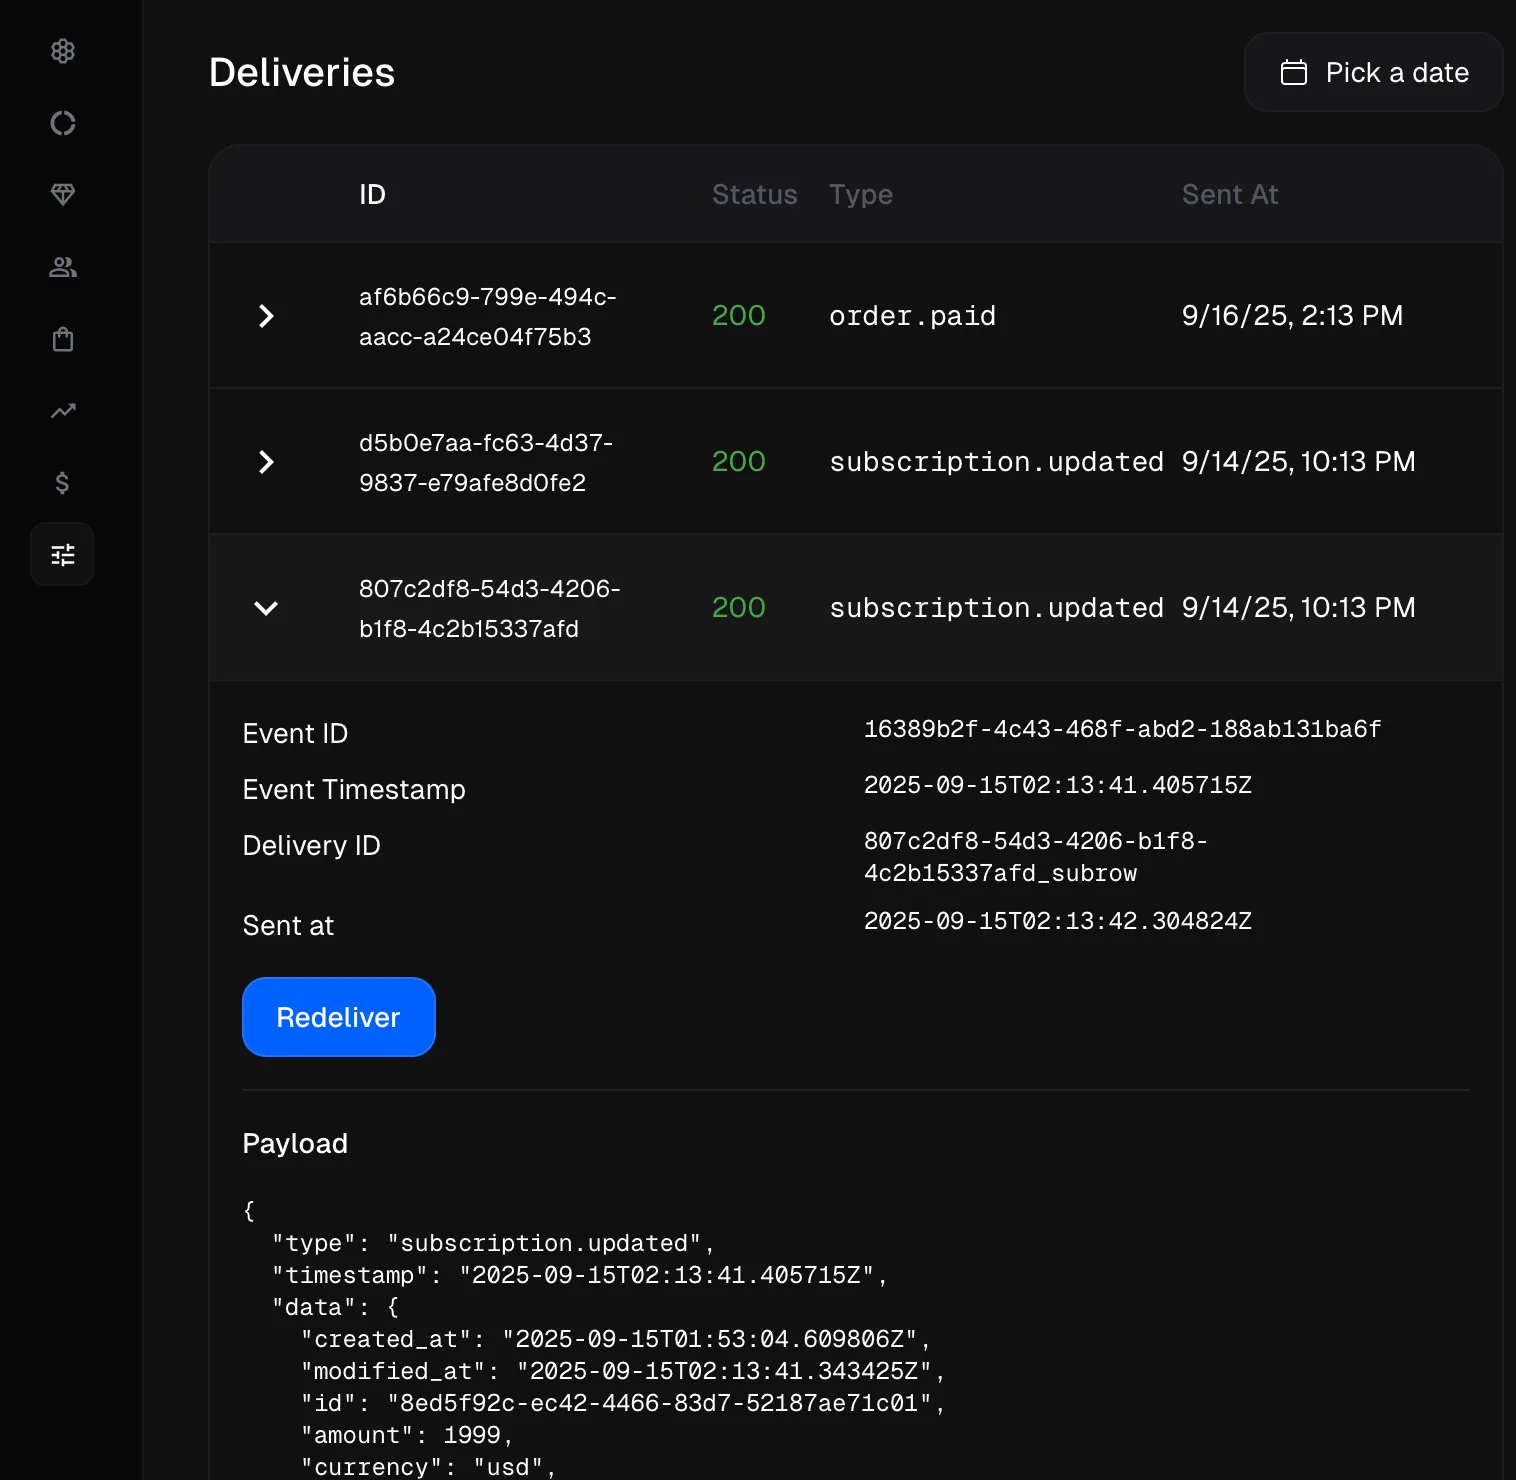The image size is (1516, 1480).
Task: Open the analytics trending-arrow icon
Action: (x=62, y=411)
